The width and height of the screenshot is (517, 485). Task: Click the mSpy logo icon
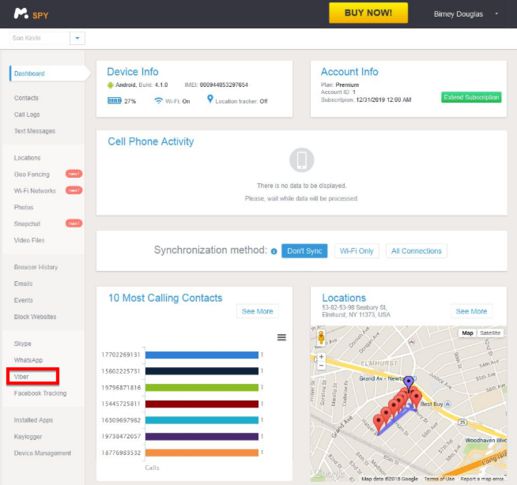(x=21, y=14)
